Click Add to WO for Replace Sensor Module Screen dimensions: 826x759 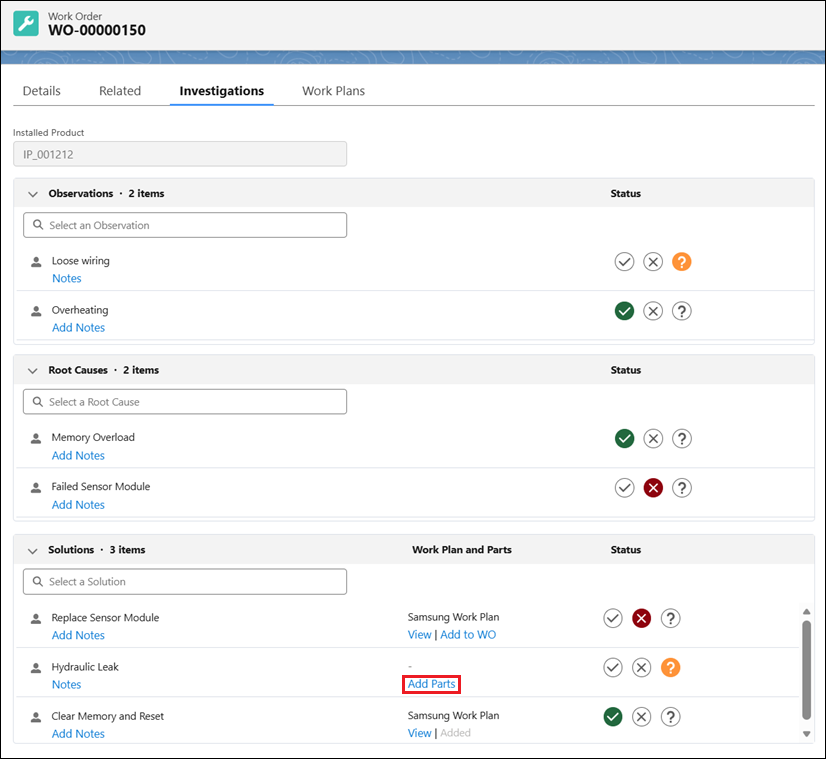[x=468, y=635]
